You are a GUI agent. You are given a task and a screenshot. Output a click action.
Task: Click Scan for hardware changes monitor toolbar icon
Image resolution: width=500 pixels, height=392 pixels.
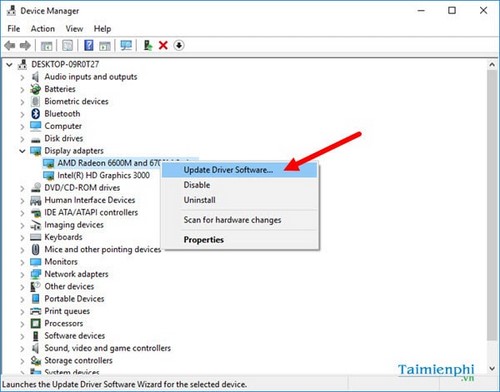click(126, 45)
